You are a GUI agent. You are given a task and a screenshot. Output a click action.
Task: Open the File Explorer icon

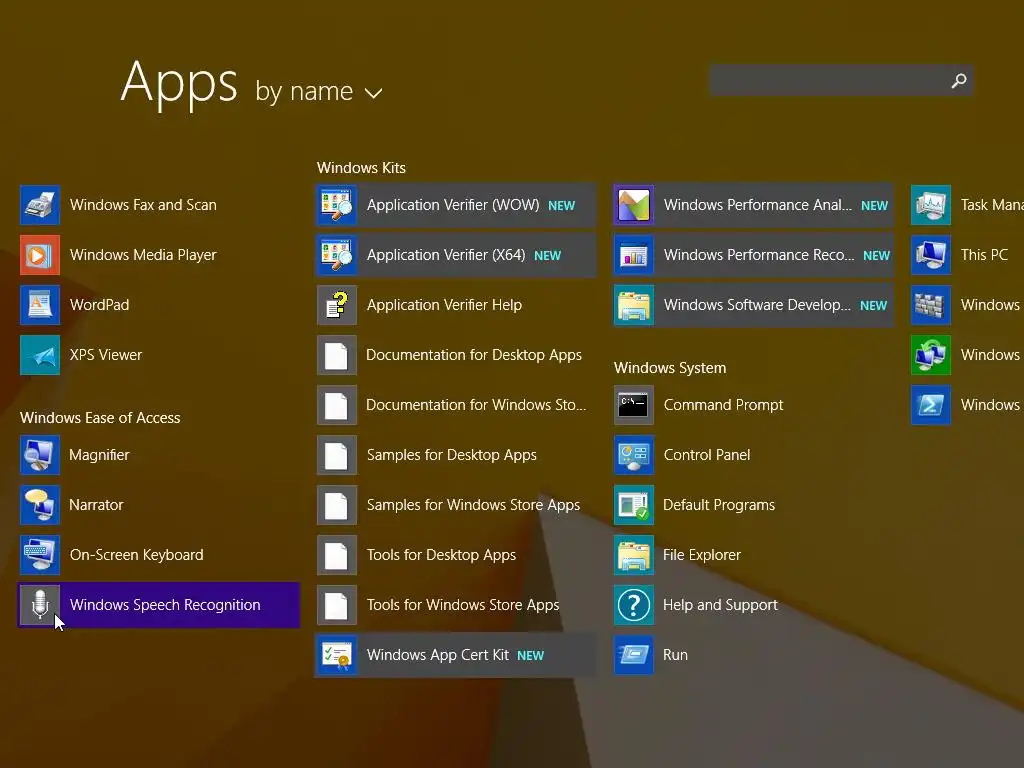(633, 555)
